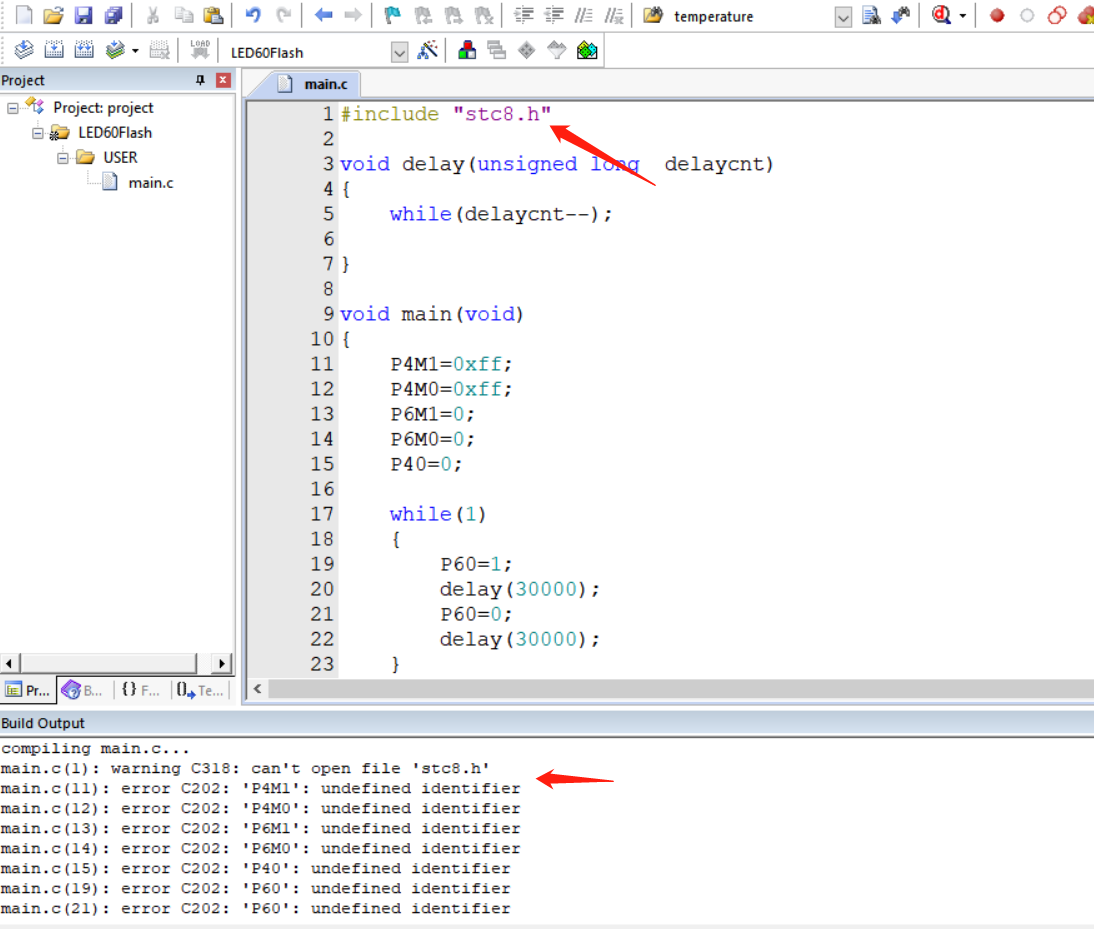Undo the last edit
Viewport: 1094px width, 929px height.
pyautogui.click(x=253, y=15)
